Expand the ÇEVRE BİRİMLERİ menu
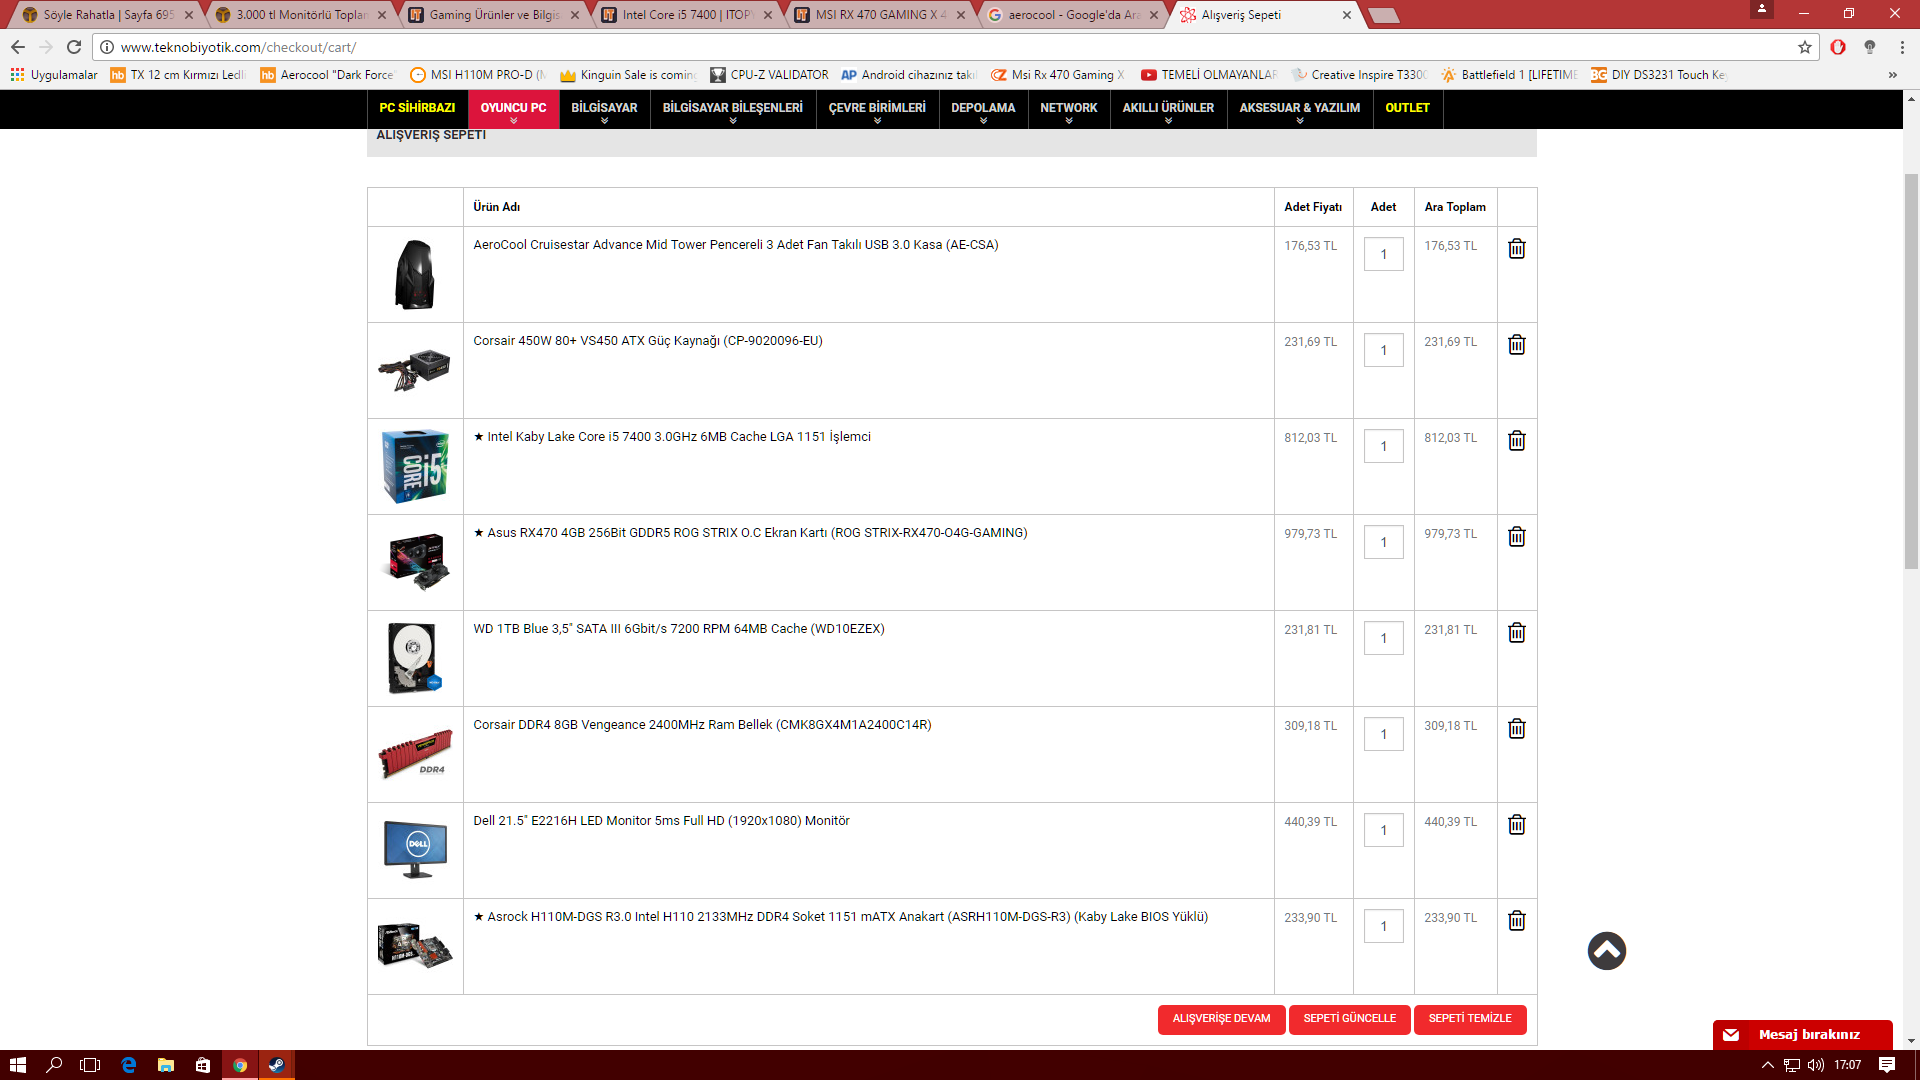Viewport: 1920px width, 1080px height. [877, 110]
